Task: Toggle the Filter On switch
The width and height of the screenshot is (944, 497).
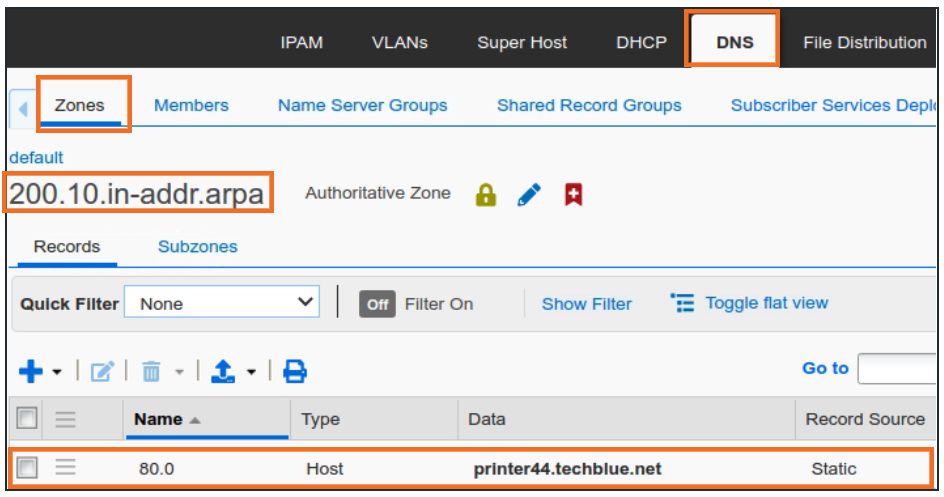Action: pyautogui.click(x=377, y=304)
